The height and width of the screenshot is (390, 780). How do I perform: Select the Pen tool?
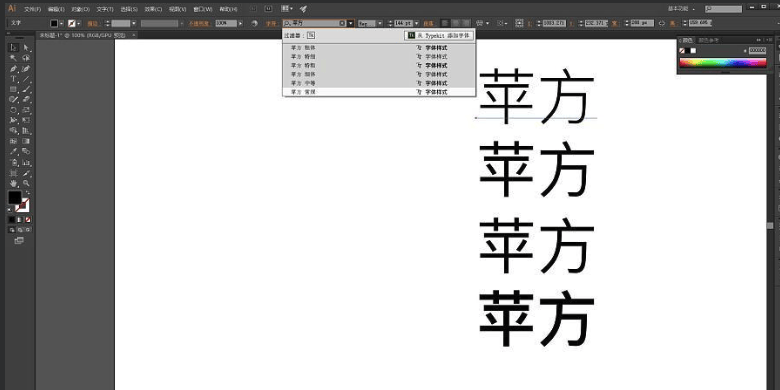pos(14,69)
